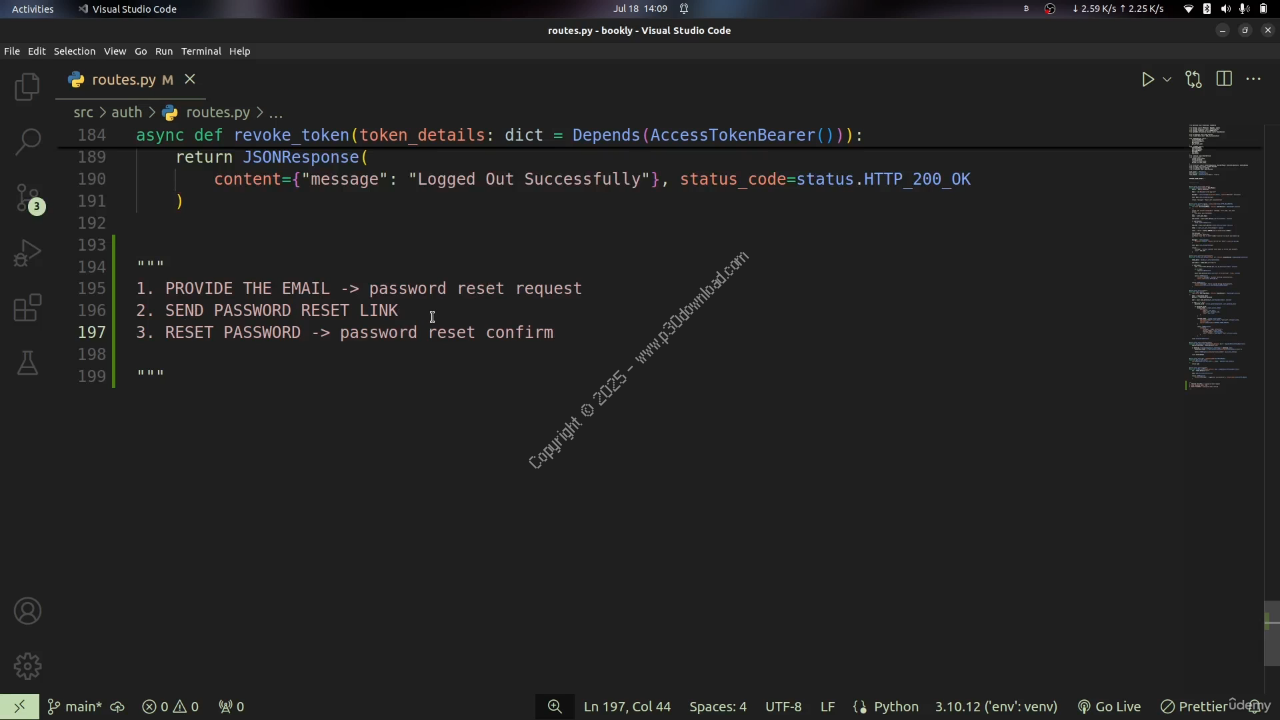Screen dimensions: 1280x720
Task: Open the Extensions view icon
Action: point(27,308)
